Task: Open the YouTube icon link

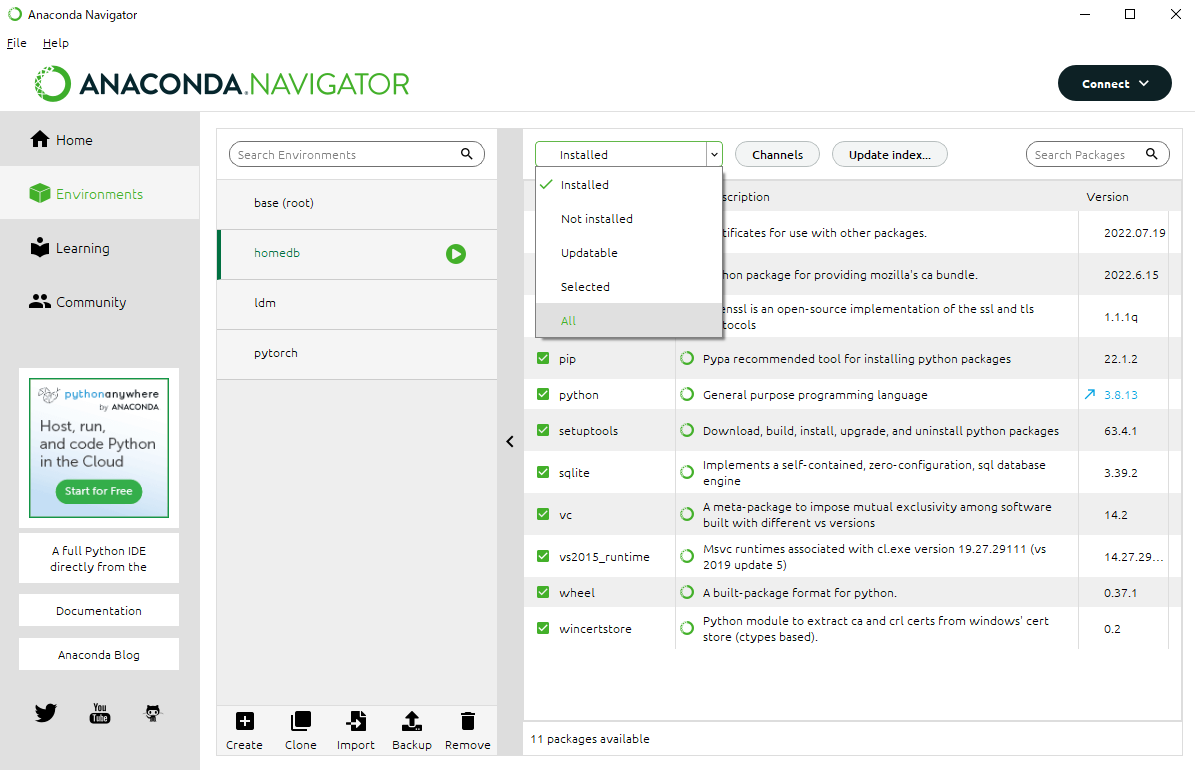Action: tap(100, 713)
